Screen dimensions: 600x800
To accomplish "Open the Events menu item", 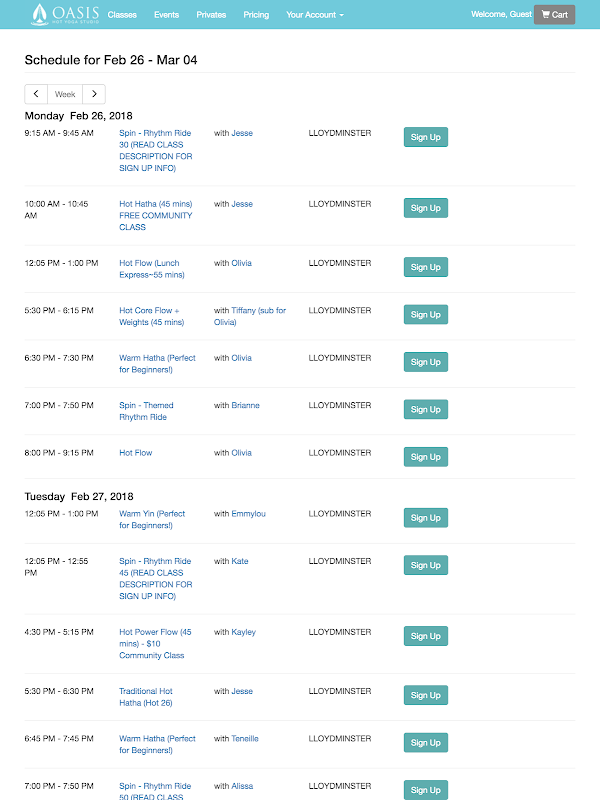I will (x=166, y=15).
